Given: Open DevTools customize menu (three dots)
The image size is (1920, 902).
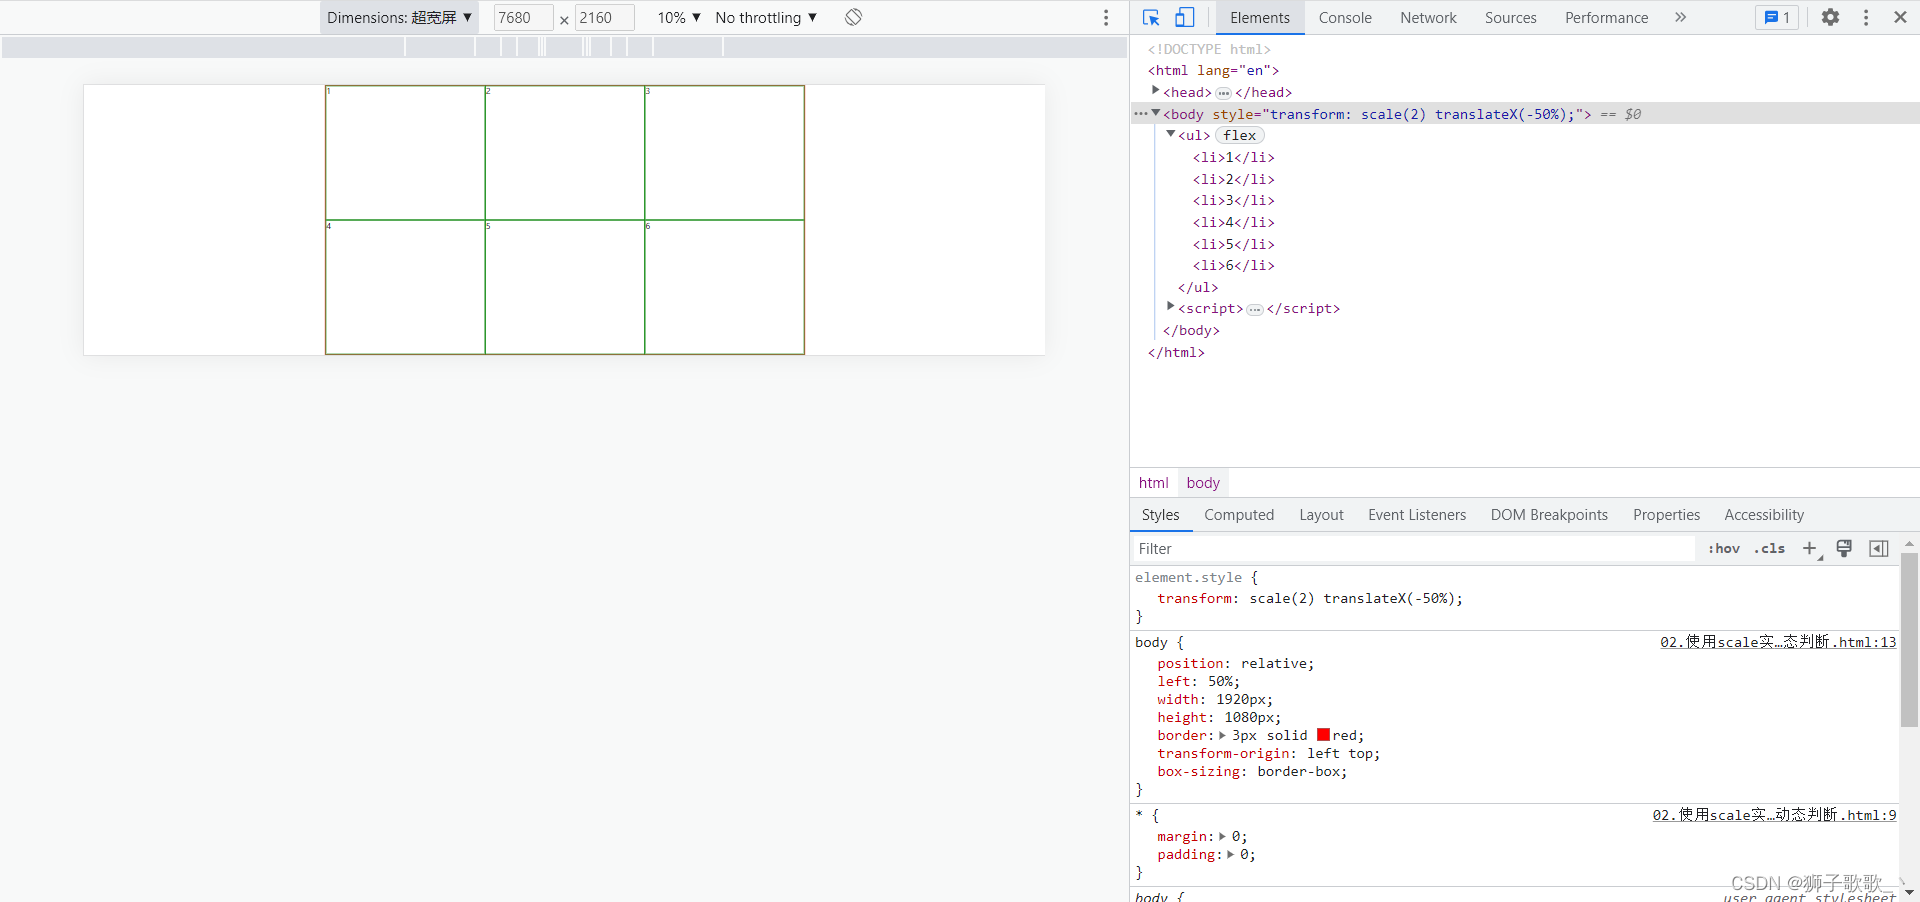Looking at the screenshot, I should (x=1866, y=18).
